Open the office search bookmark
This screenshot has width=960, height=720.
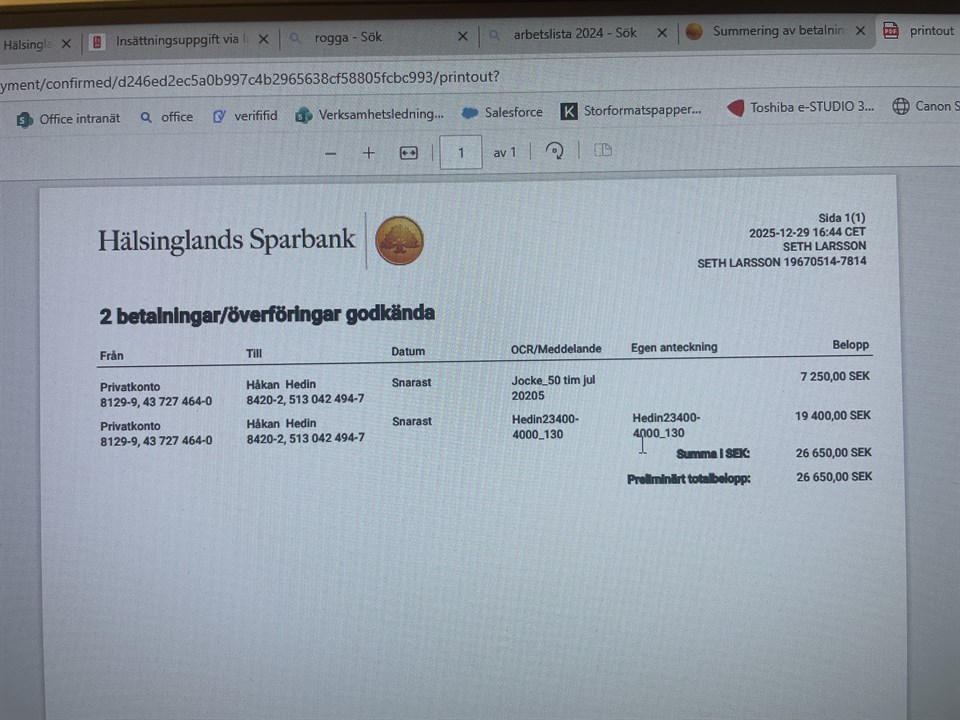coord(166,117)
